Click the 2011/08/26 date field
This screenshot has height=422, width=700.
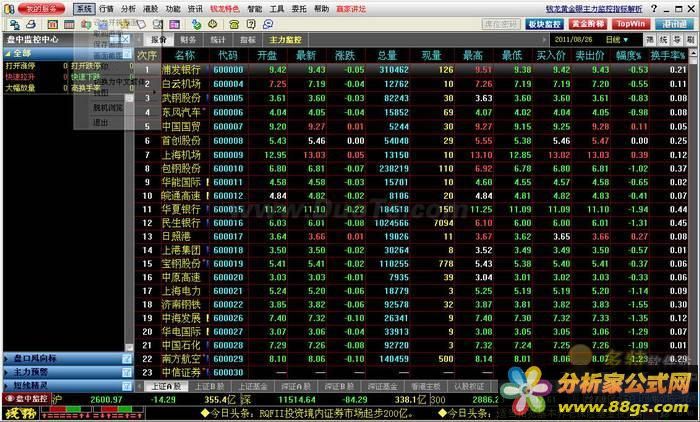pos(574,40)
